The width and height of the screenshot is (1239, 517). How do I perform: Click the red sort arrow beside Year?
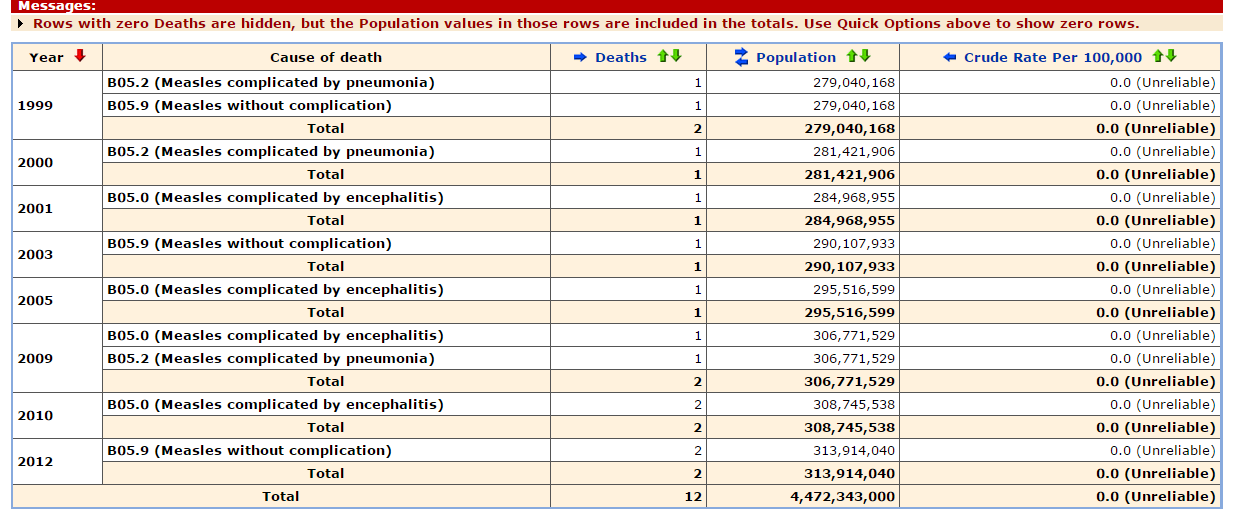coord(80,56)
